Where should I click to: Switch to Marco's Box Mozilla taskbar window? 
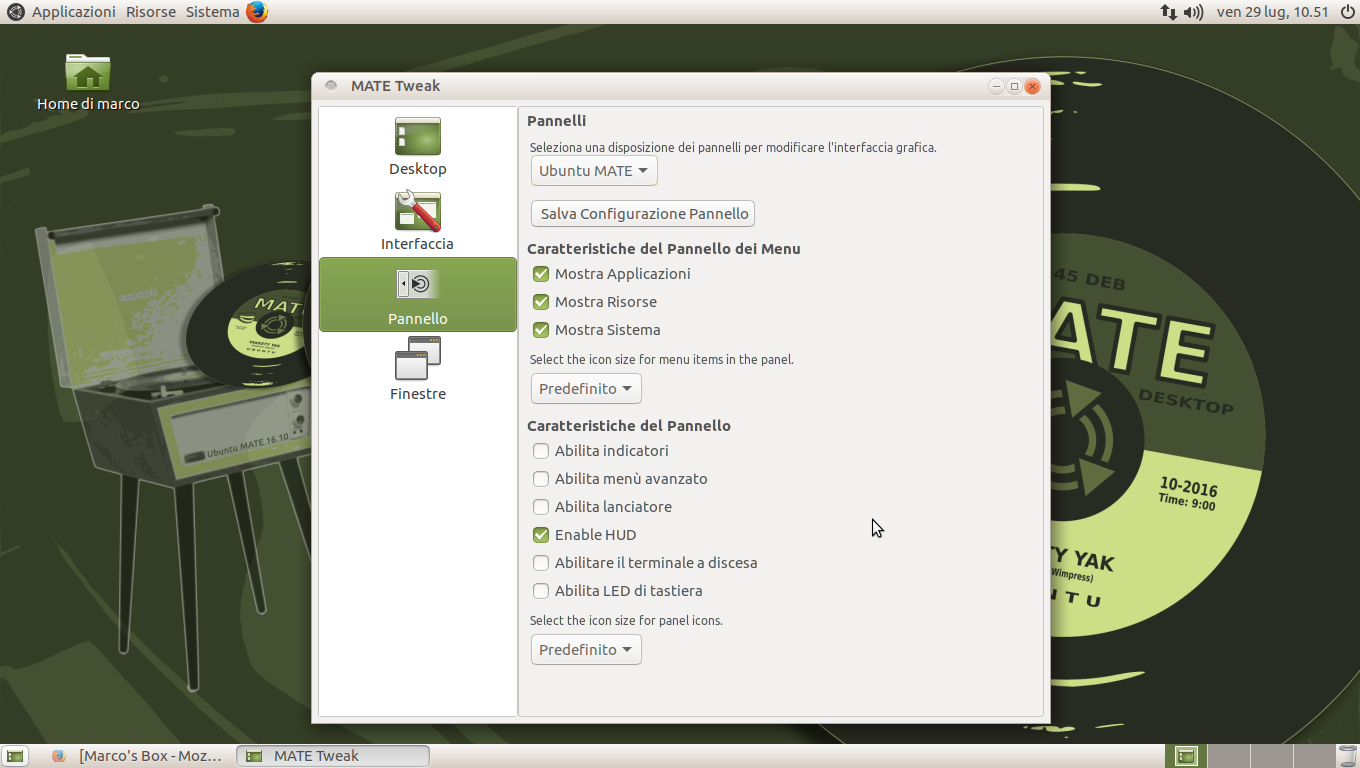pyautogui.click(x=137, y=756)
